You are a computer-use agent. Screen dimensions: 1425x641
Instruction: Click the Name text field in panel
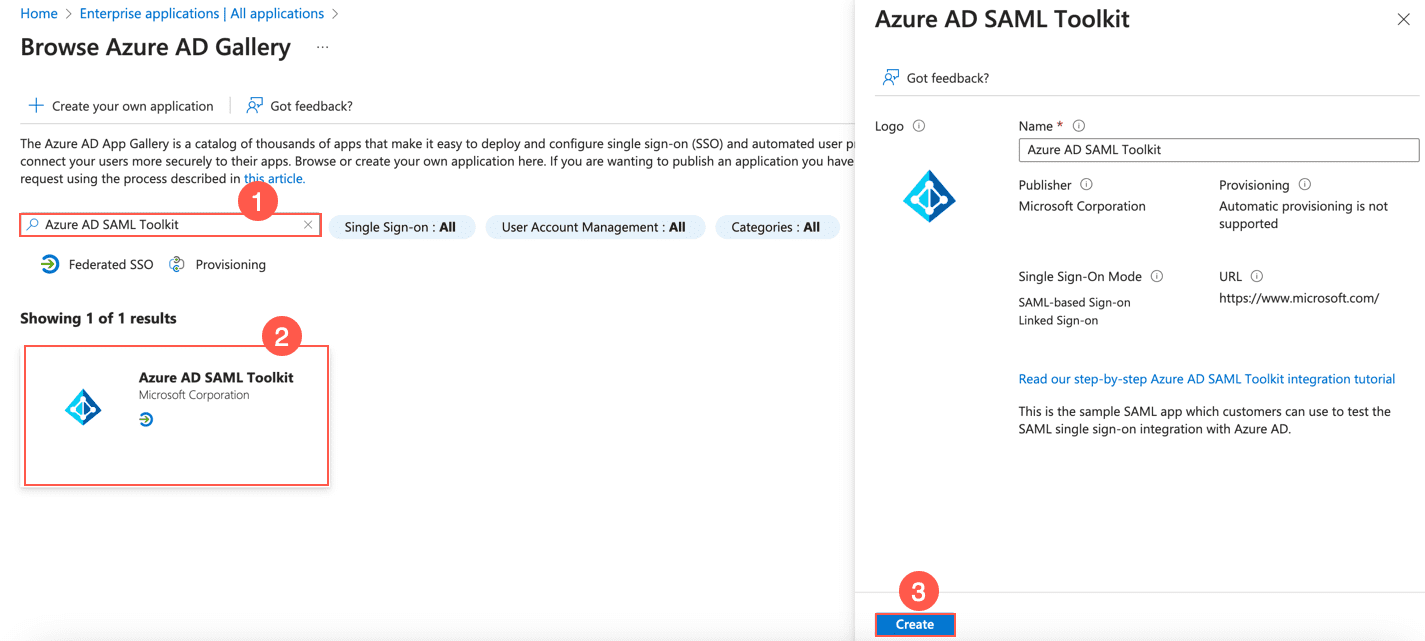[1218, 150]
